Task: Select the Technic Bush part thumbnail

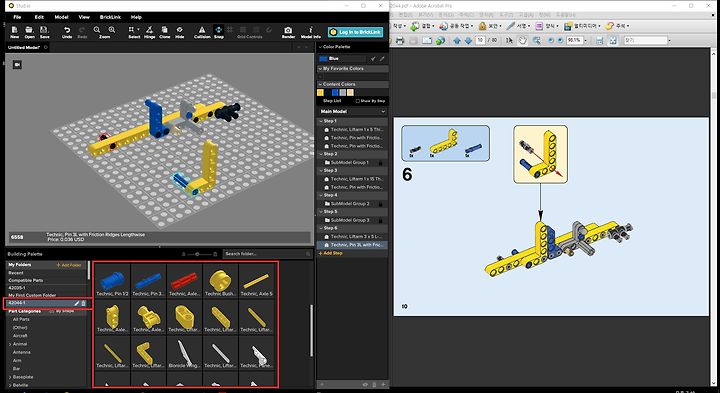Action: coord(220,281)
